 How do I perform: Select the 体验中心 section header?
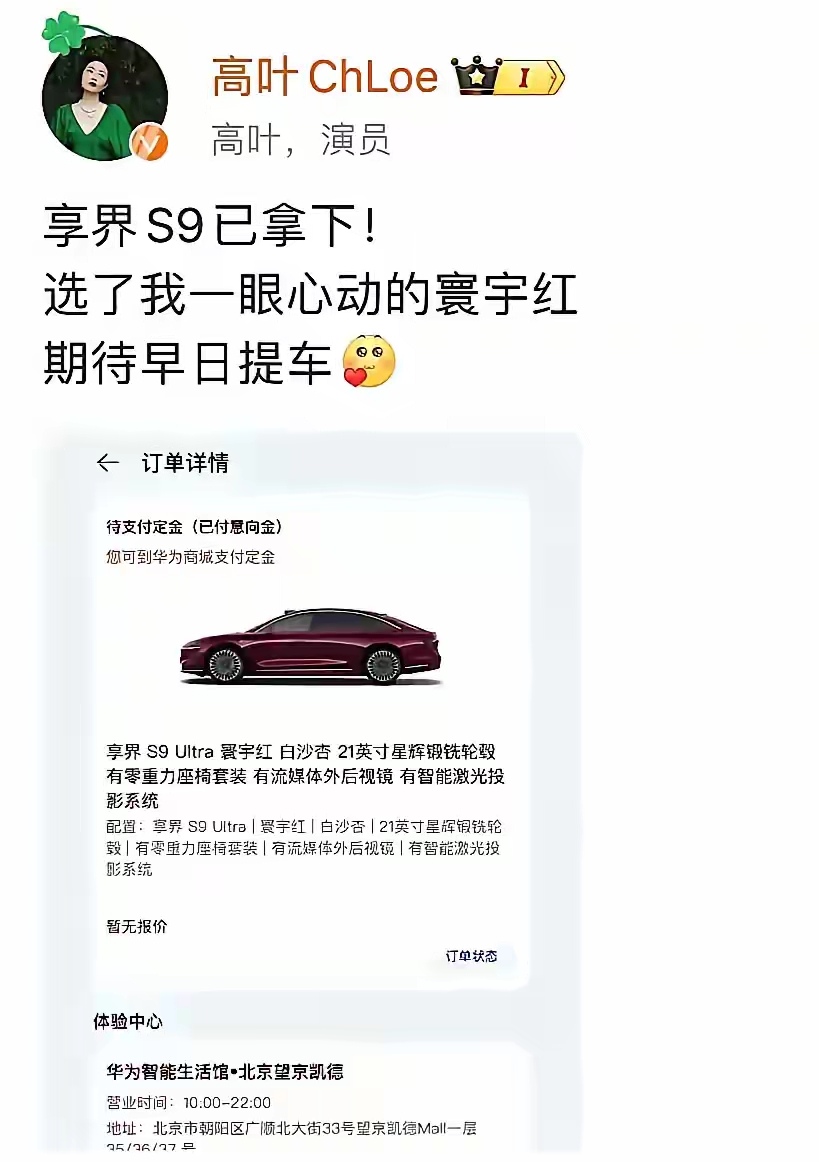127,1022
